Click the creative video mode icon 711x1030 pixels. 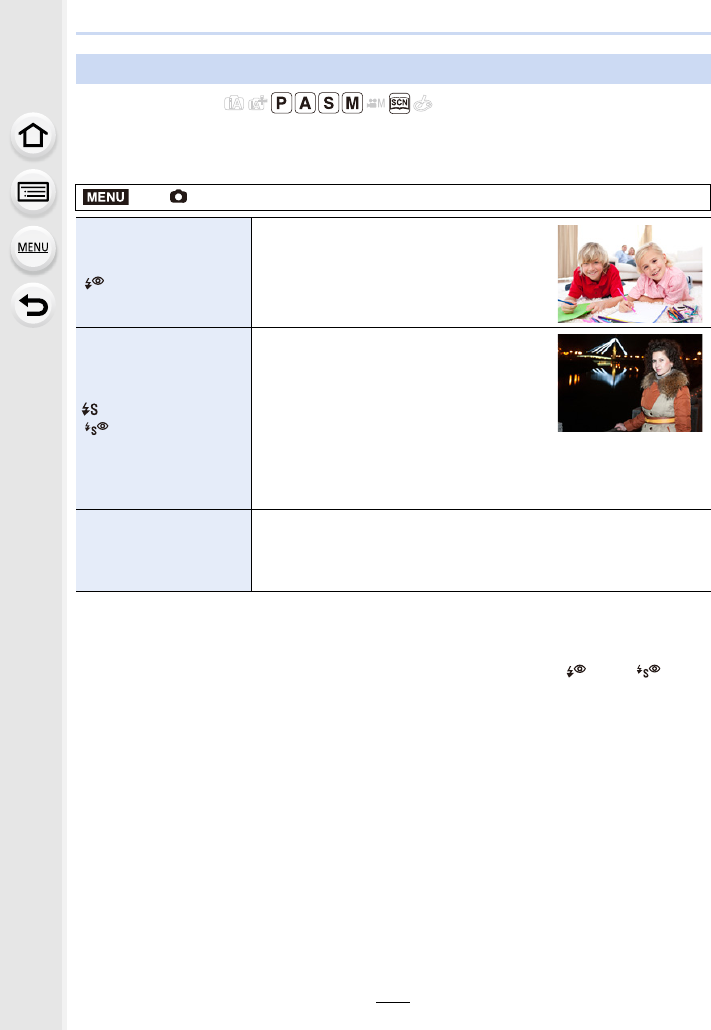pos(376,103)
